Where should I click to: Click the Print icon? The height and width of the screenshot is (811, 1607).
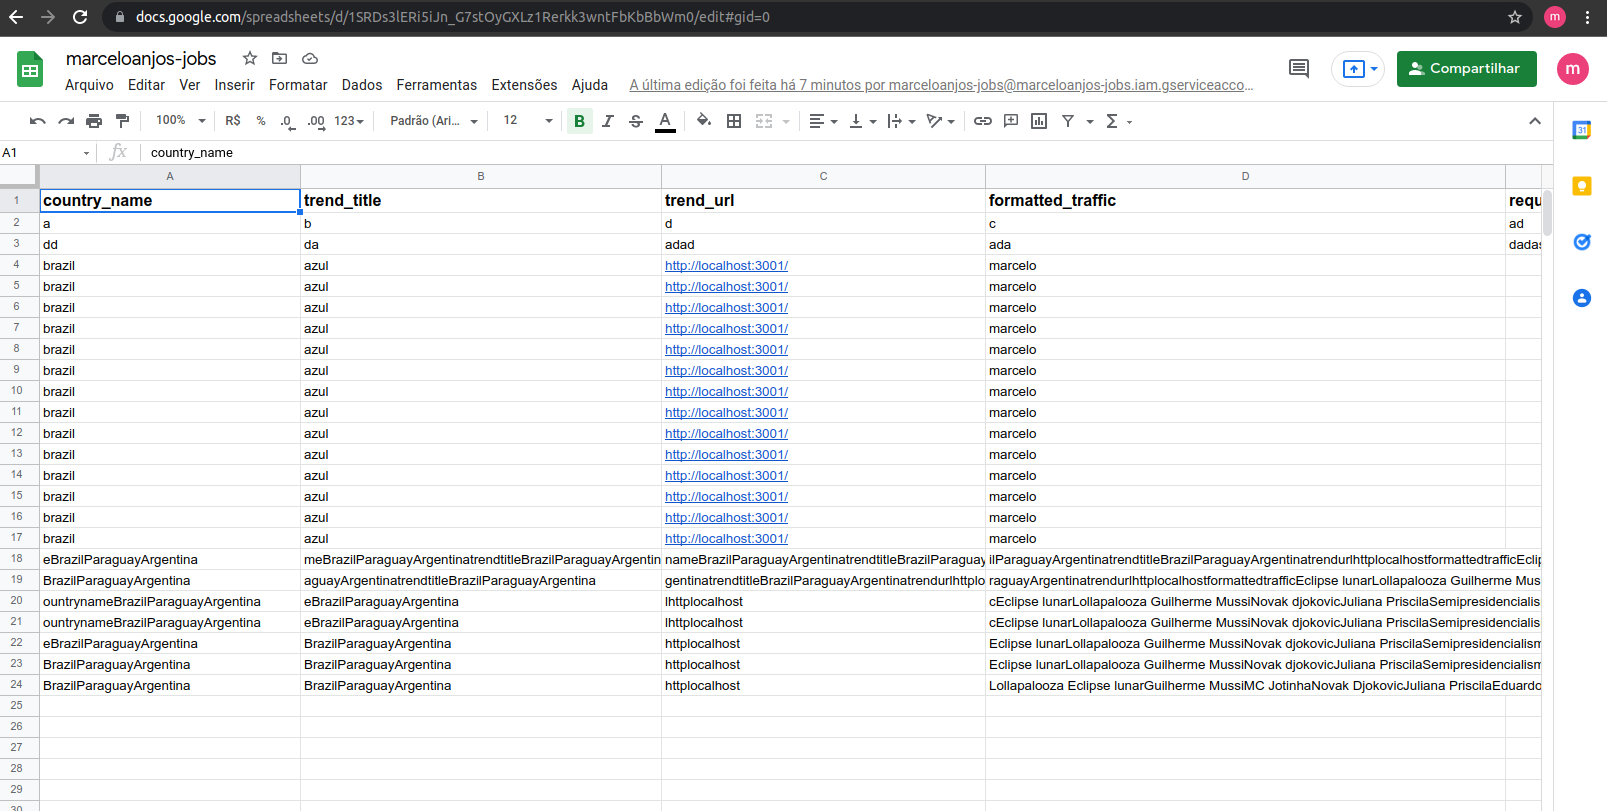tap(94, 121)
